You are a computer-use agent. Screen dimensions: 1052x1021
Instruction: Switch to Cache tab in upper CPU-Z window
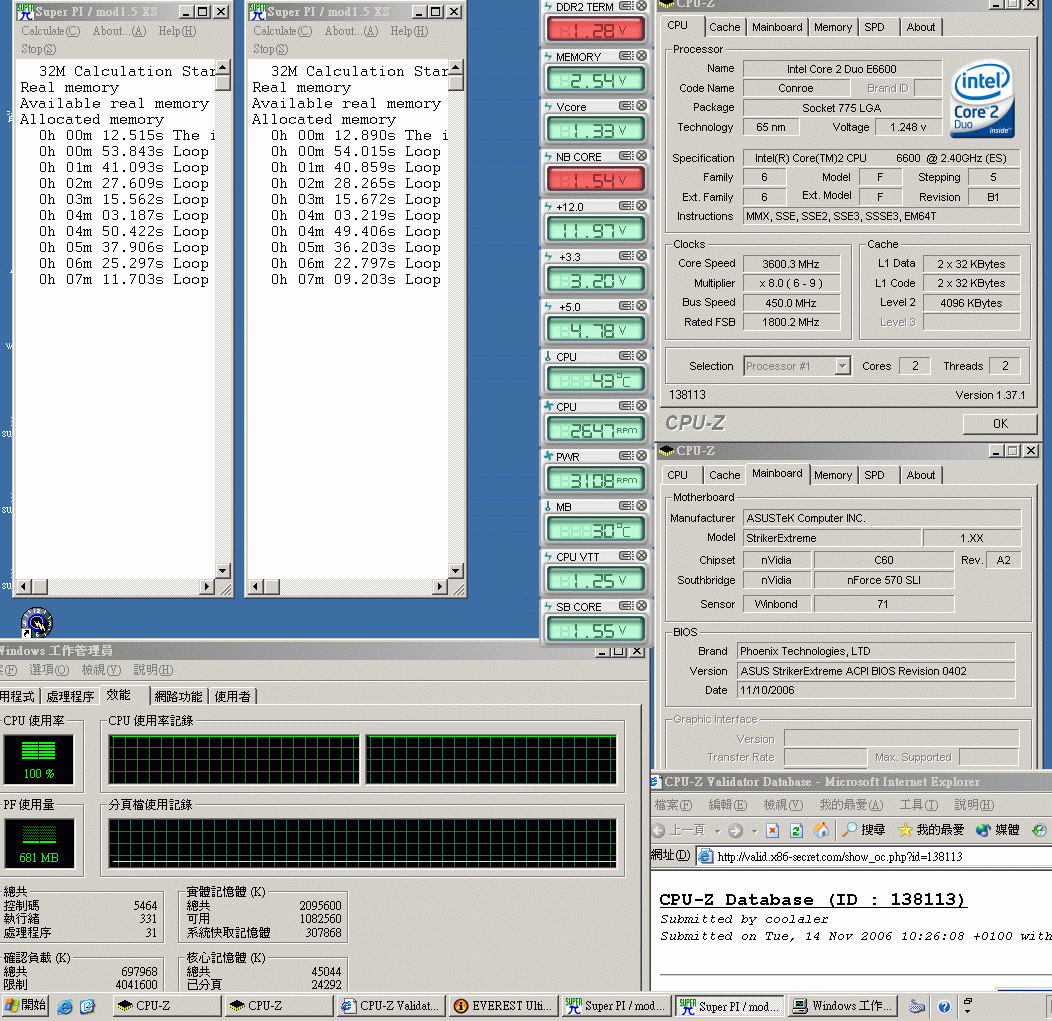click(725, 27)
